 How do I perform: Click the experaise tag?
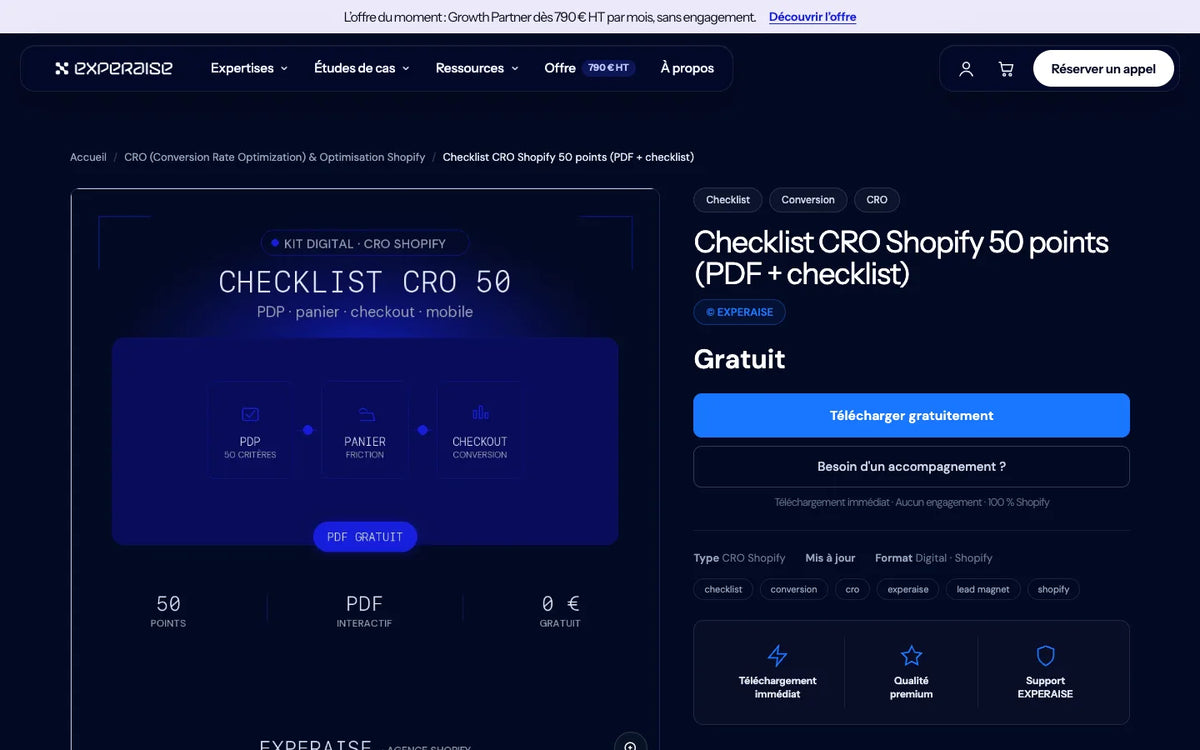coord(908,589)
